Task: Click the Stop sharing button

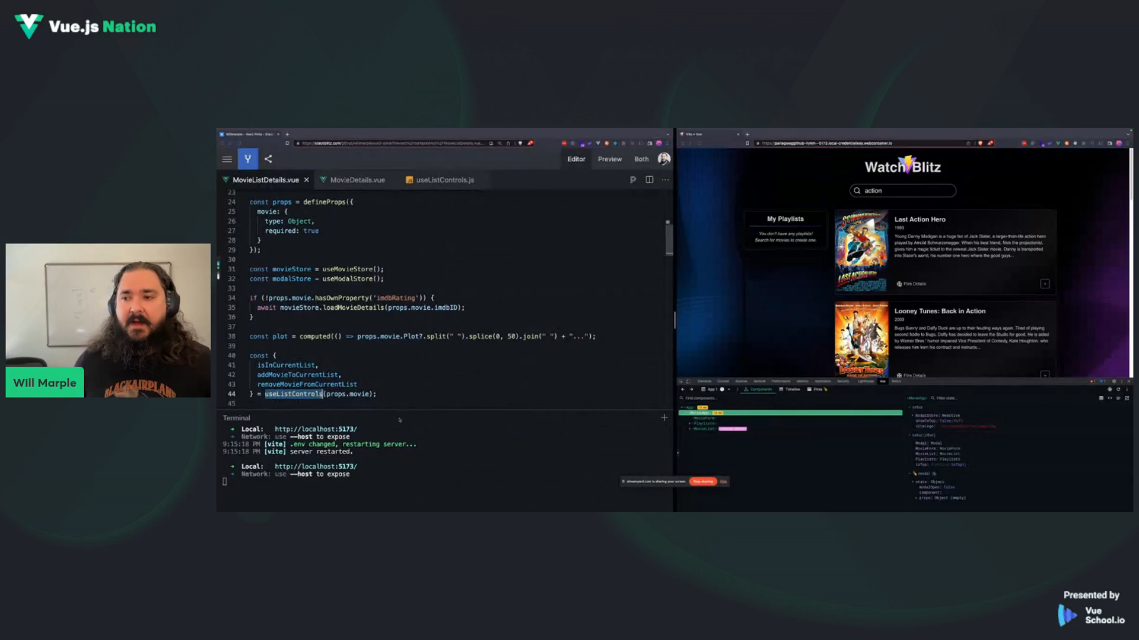Action: pos(703,482)
